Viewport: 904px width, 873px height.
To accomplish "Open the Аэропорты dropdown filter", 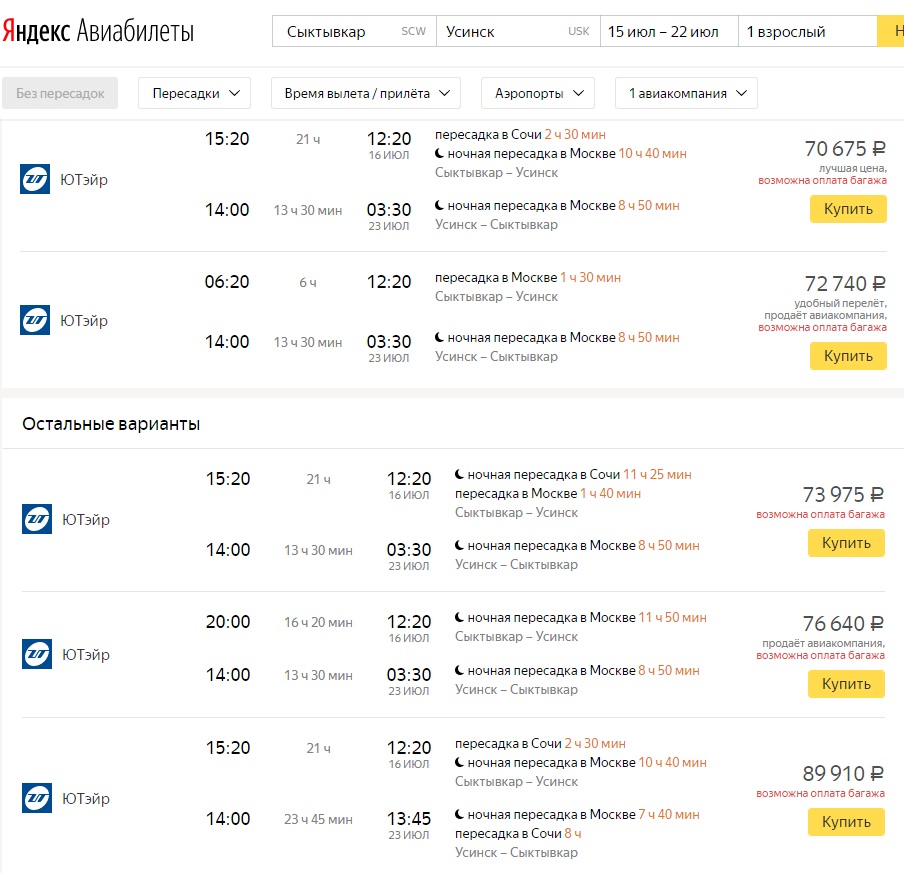I will 537,93.
